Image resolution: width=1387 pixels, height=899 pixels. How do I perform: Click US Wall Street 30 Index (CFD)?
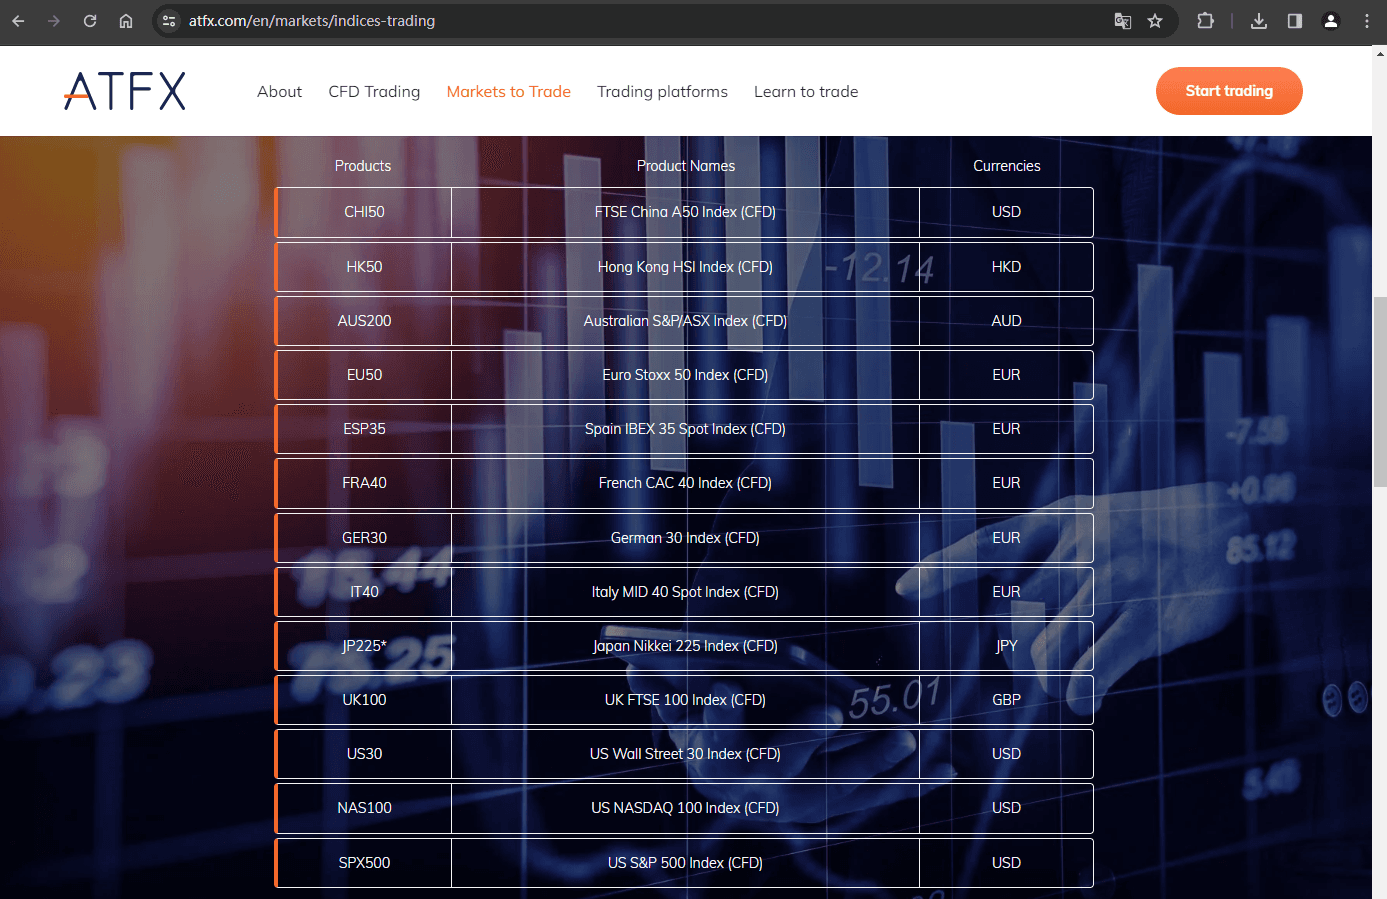685,754
